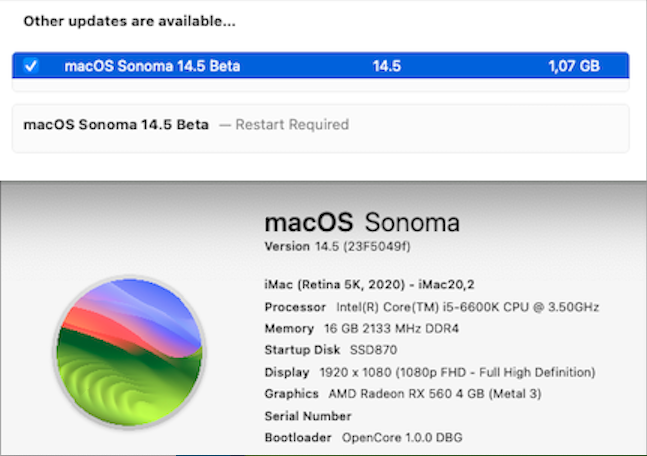
Task: Select the iMac (Retina 5K, 2020) model line
Action: point(369,284)
